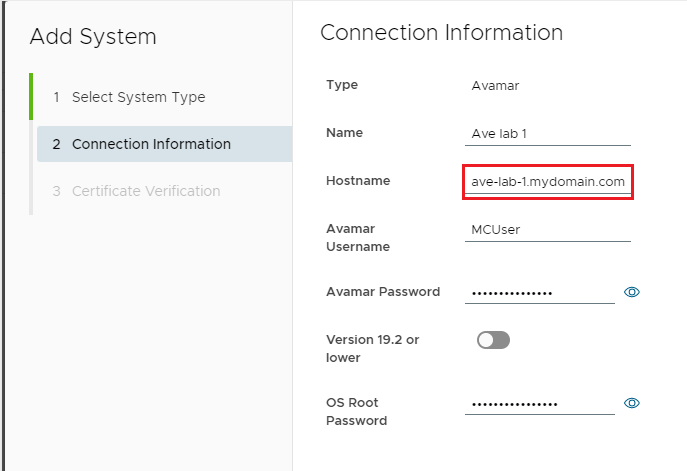The width and height of the screenshot is (687, 471).
Task: Click the Avamar Password label
Action: point(383,292)
